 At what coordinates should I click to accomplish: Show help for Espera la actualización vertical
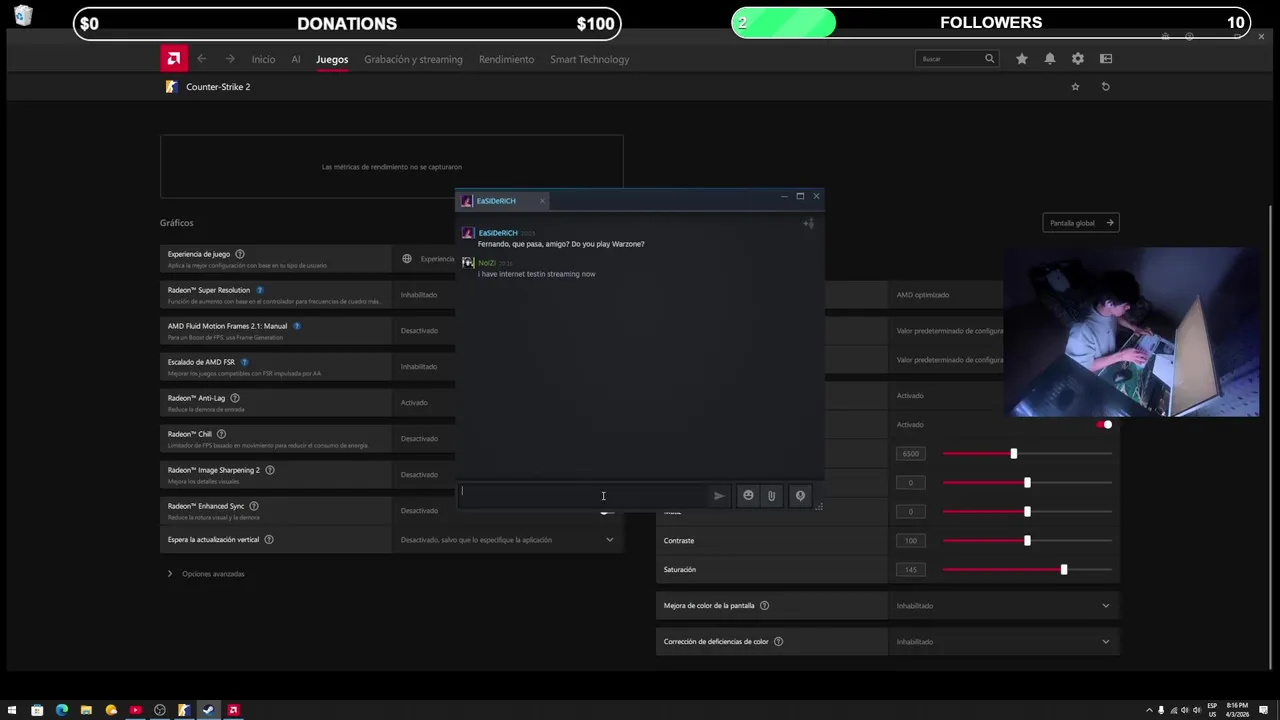(269, 540)
